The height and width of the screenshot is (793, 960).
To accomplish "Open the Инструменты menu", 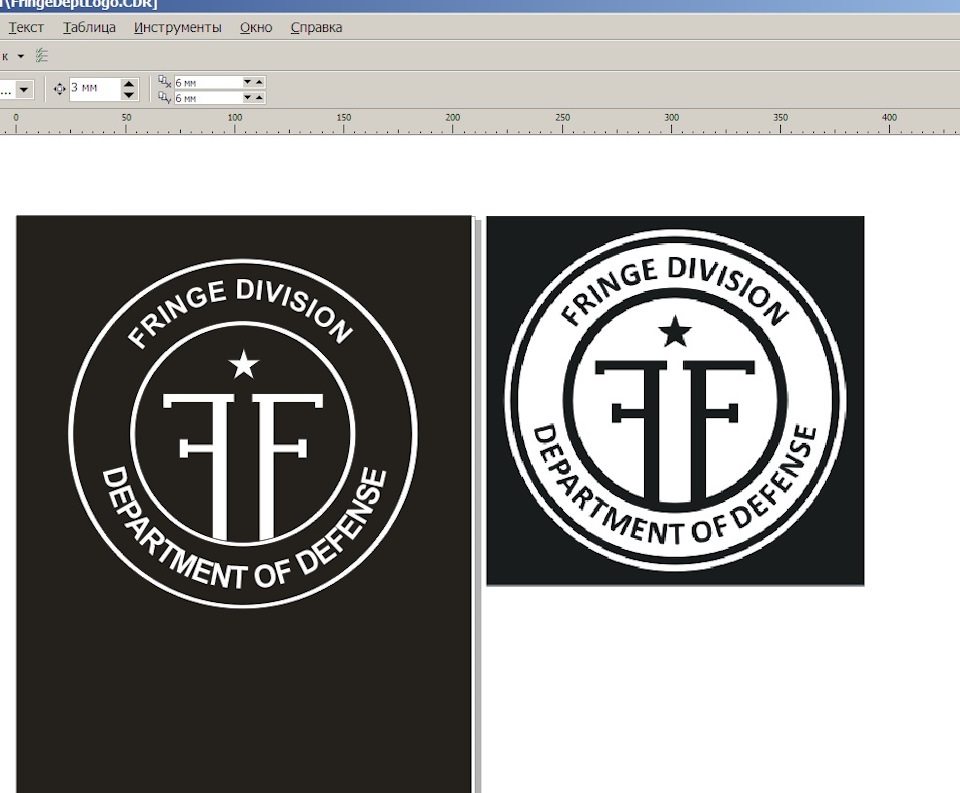I will click(178, 27).
